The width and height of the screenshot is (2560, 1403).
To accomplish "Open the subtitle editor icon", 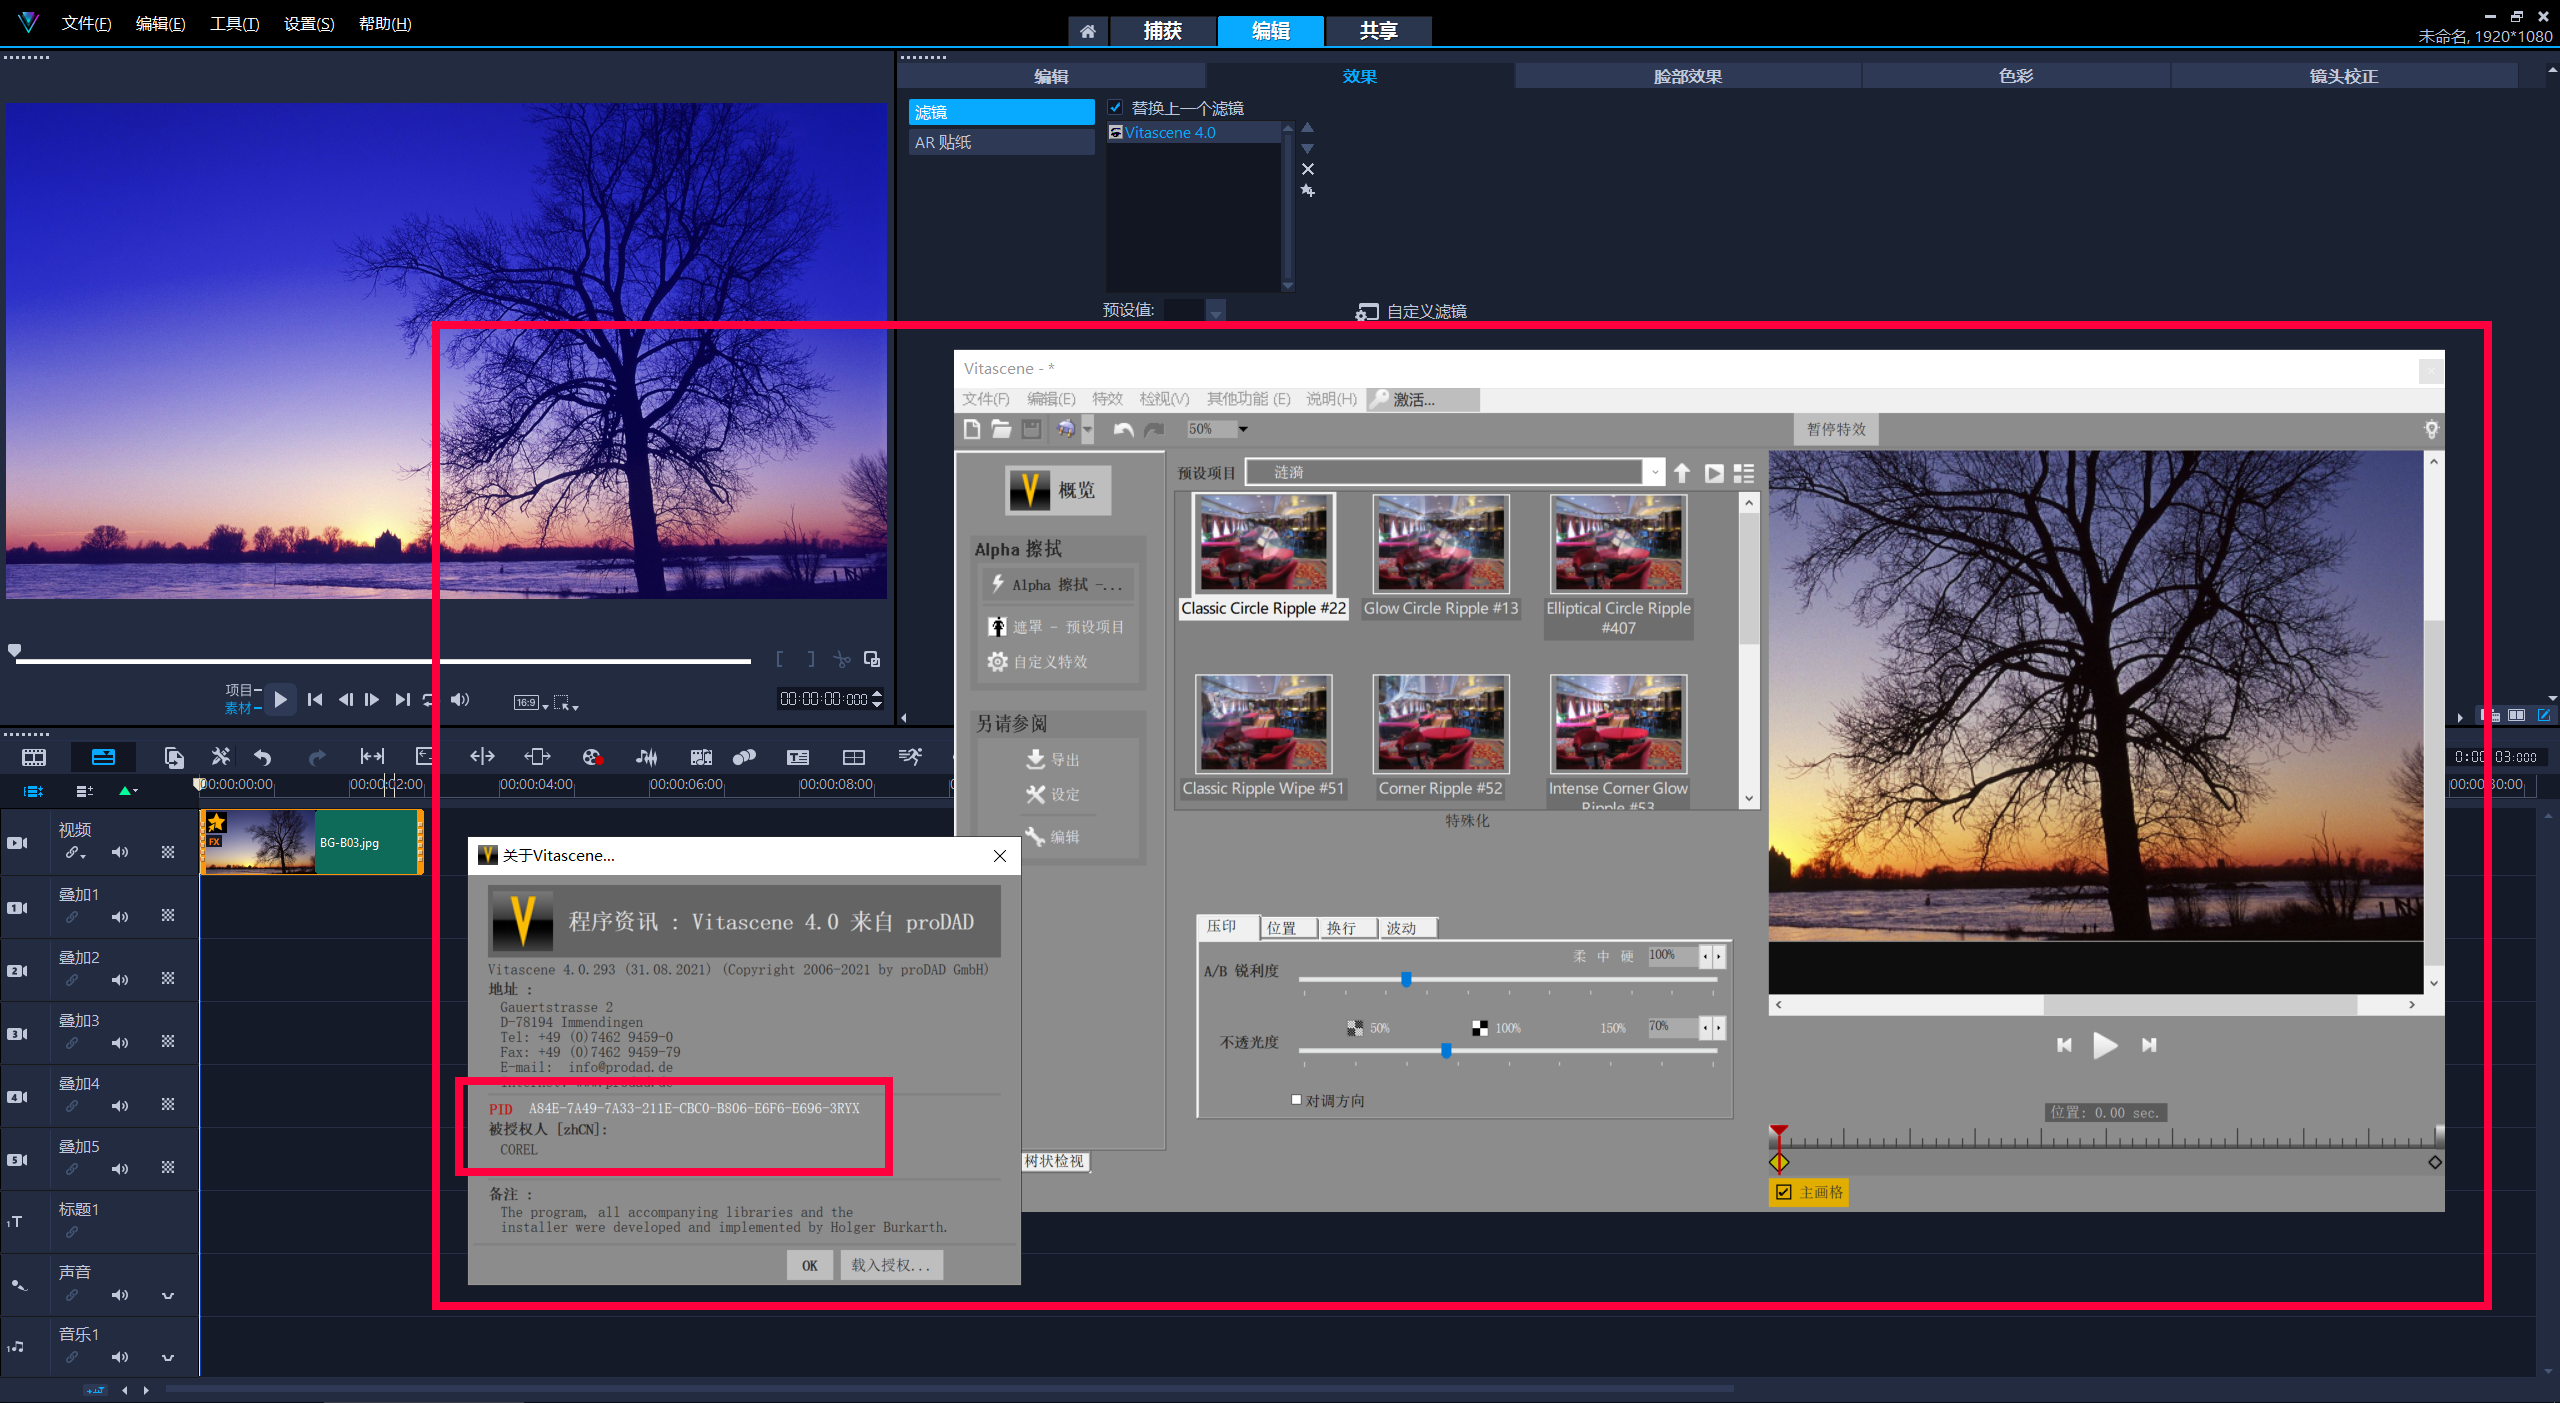I will pos(797,757).
